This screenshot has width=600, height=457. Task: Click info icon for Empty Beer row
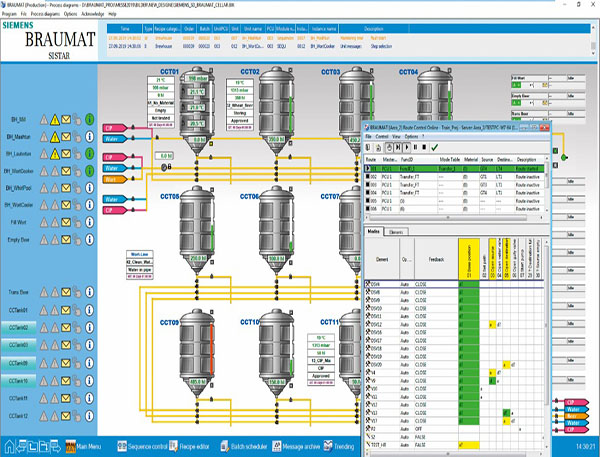point(89,240)
